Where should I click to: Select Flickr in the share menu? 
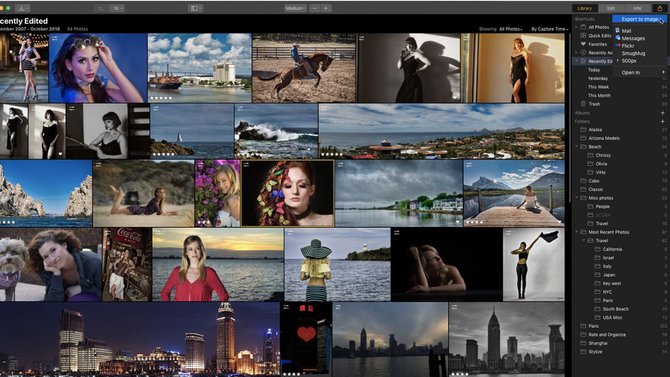[x=628, y=46]
